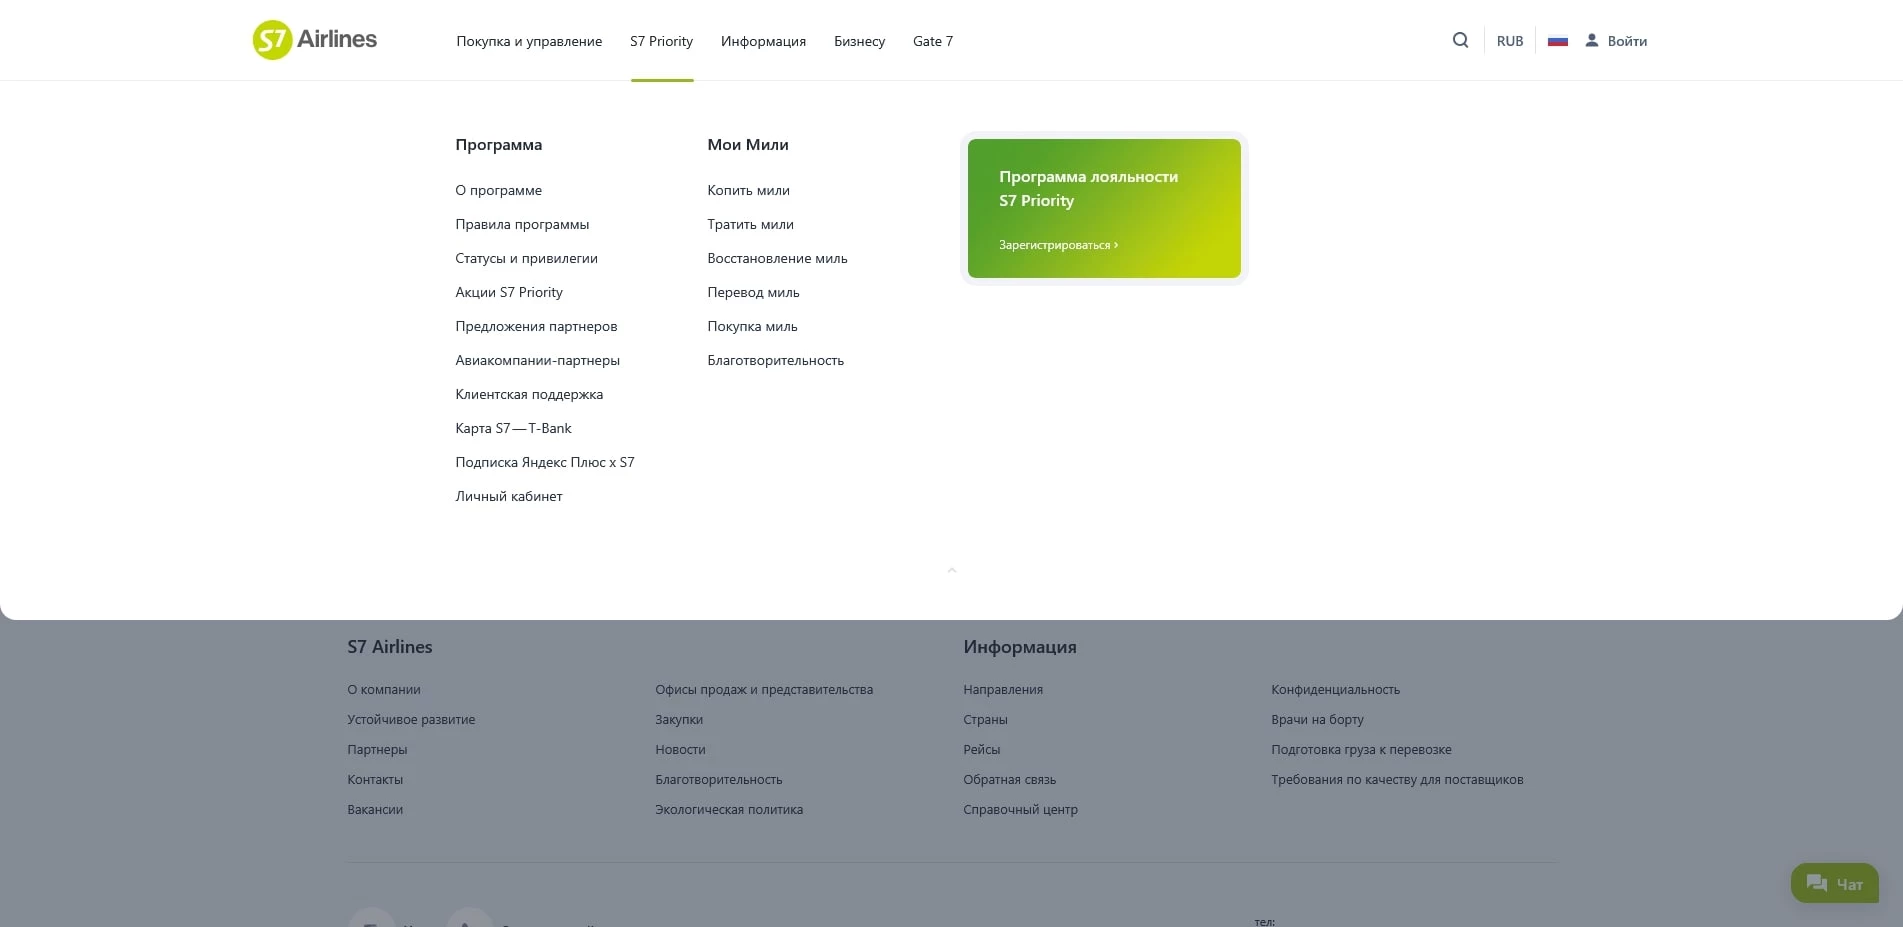
Task: Open Правила программы link
Action: (522, 224)
